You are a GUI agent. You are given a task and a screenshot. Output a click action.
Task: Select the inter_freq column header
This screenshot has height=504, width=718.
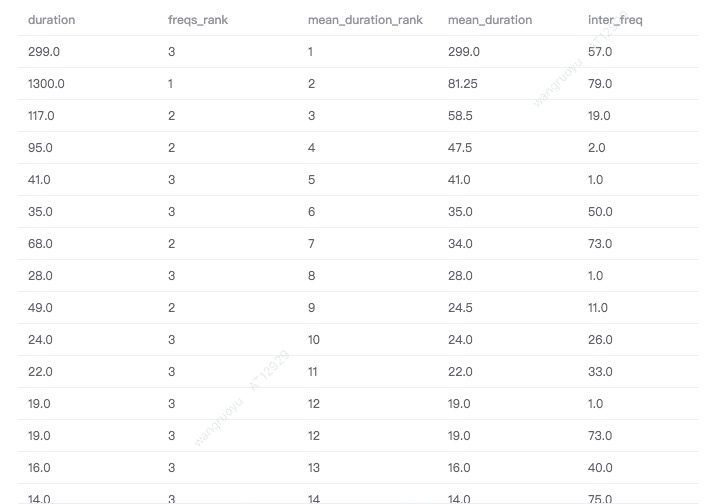point(612,20)
